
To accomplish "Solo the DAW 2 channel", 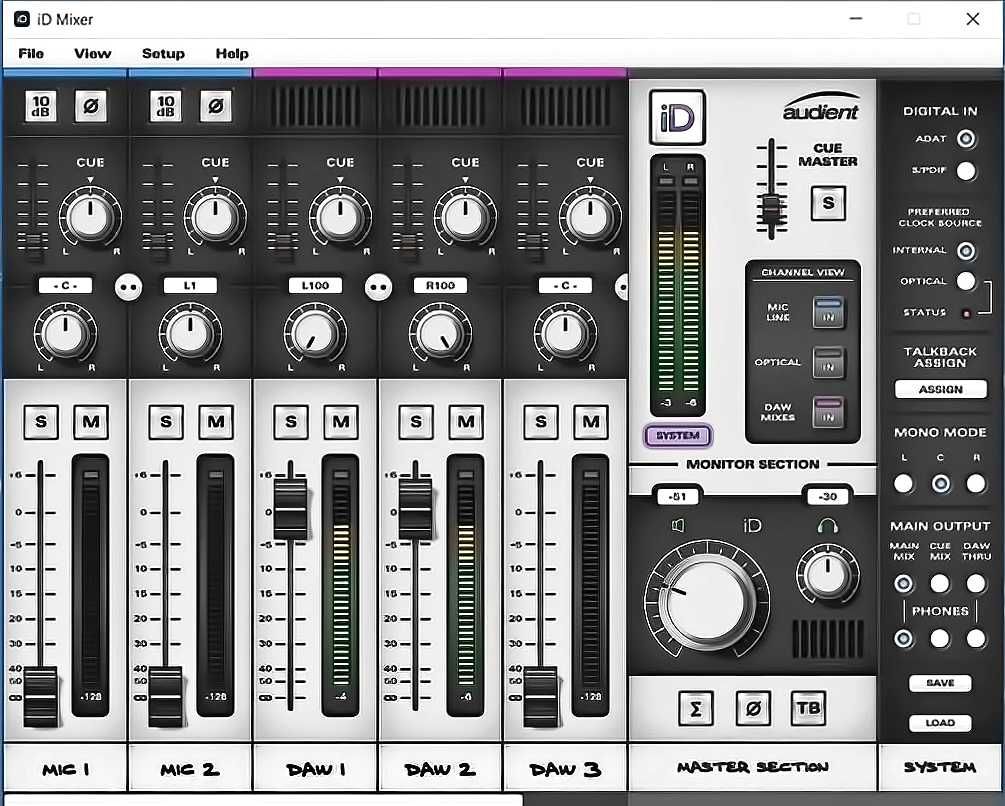I will tap(416, 422).
